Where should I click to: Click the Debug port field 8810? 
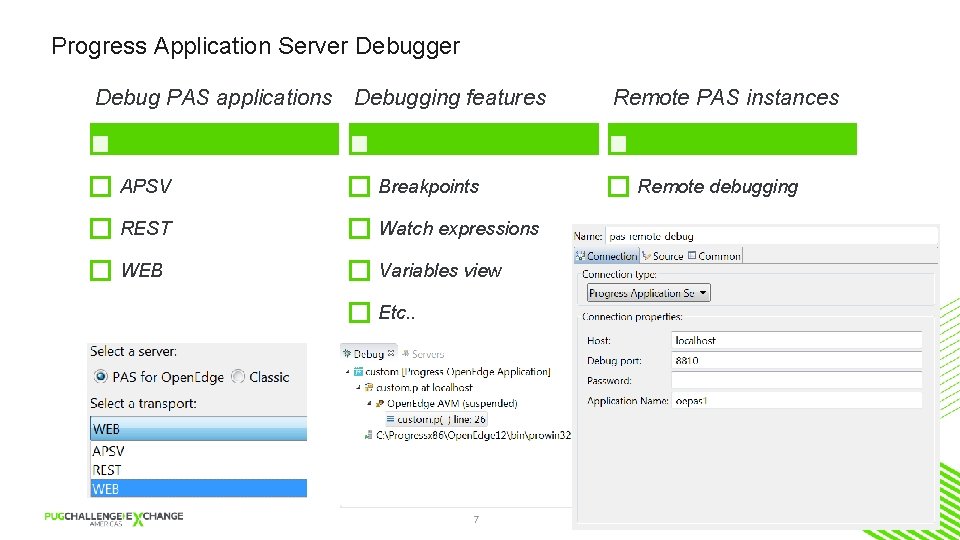797,360
